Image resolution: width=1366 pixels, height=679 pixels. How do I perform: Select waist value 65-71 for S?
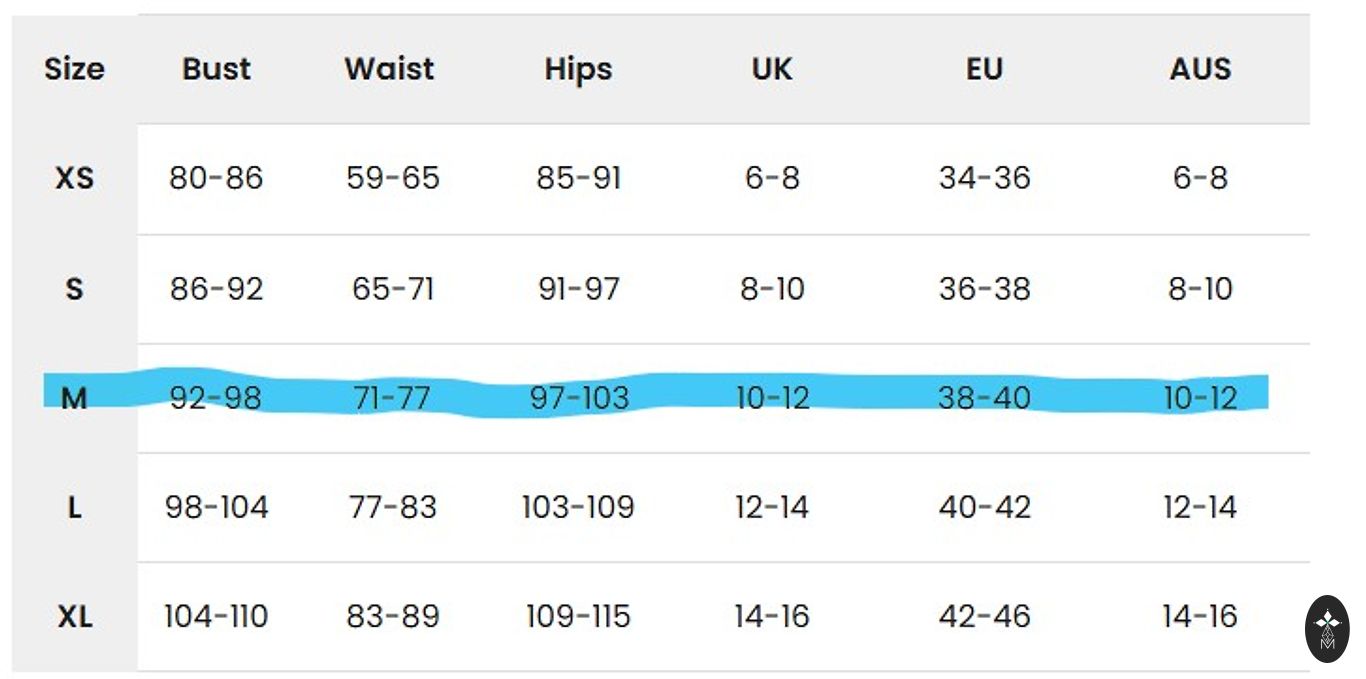point(392,289)
